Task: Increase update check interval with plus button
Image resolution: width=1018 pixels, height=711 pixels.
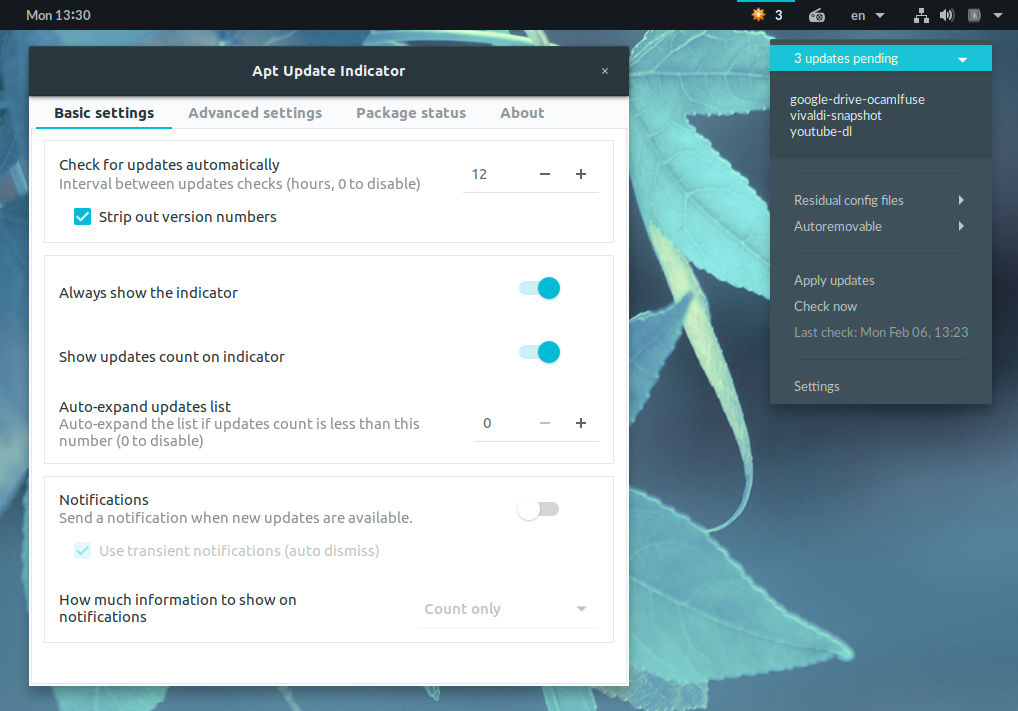Action: pyautogui.click(x=581, y=174)
